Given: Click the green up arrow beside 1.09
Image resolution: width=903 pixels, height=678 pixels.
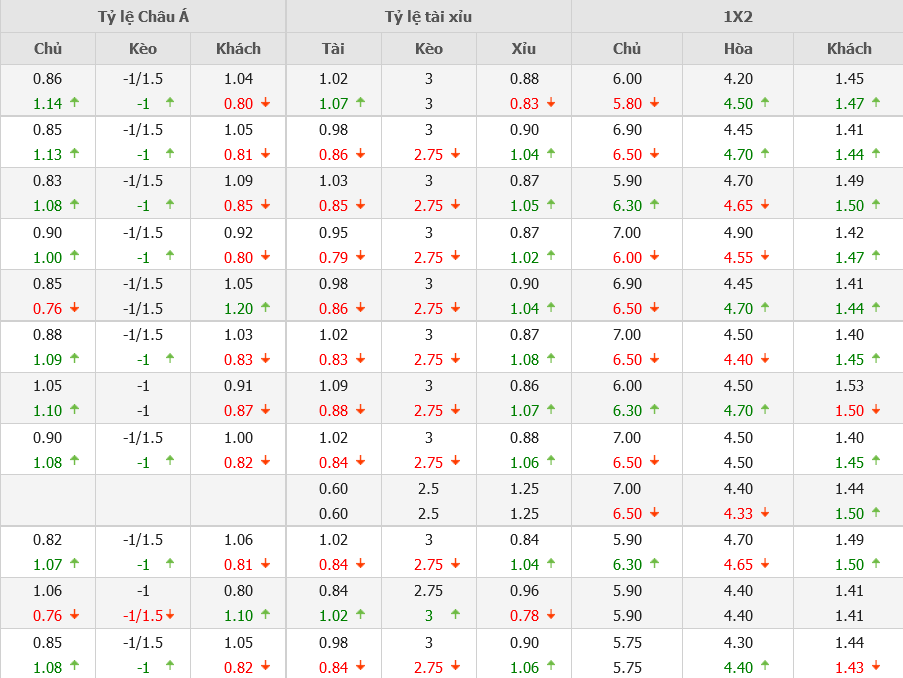Looking at the screenshot, I should [75, 359].
